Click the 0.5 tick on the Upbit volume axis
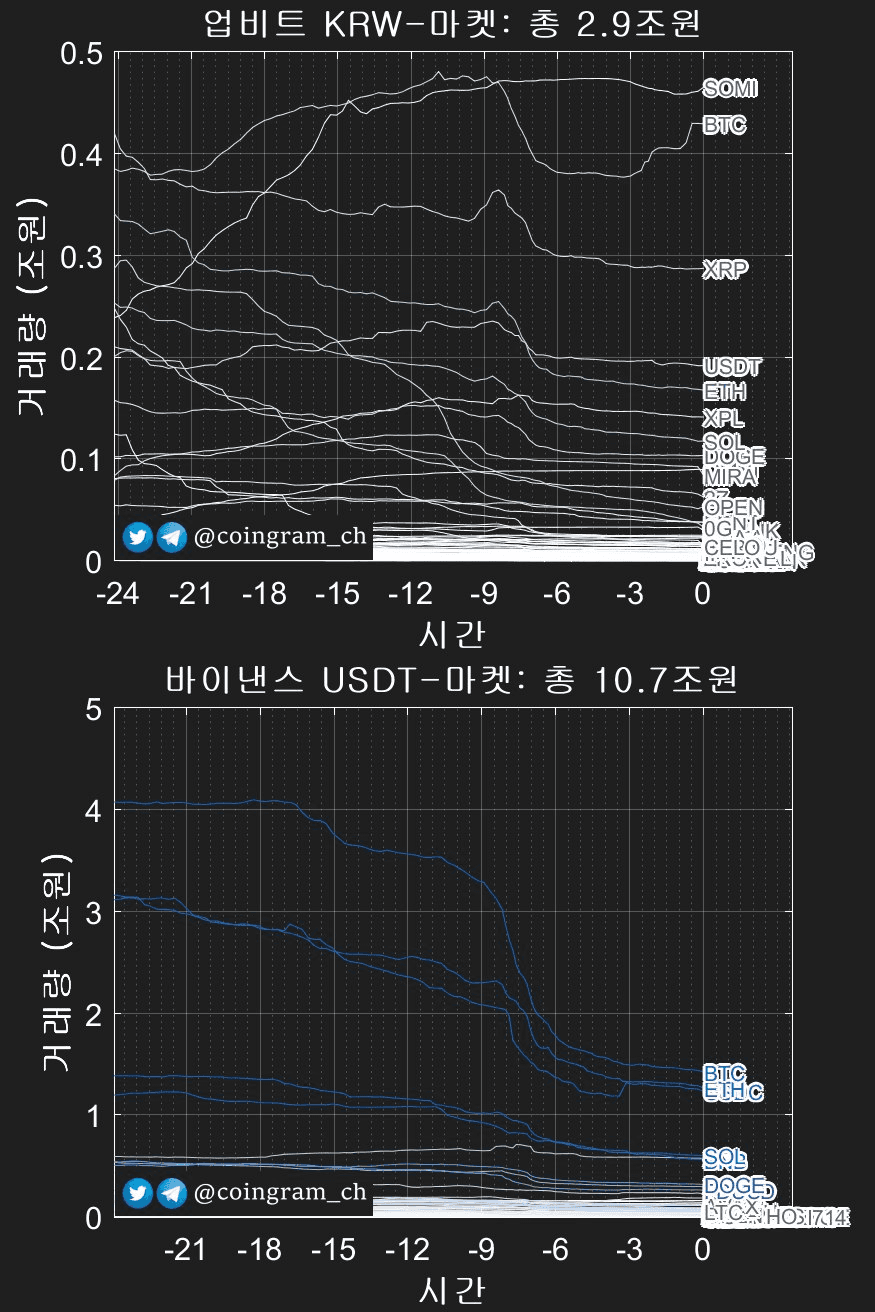This screenshot has width=875, height=1312. tap(82, 53)
